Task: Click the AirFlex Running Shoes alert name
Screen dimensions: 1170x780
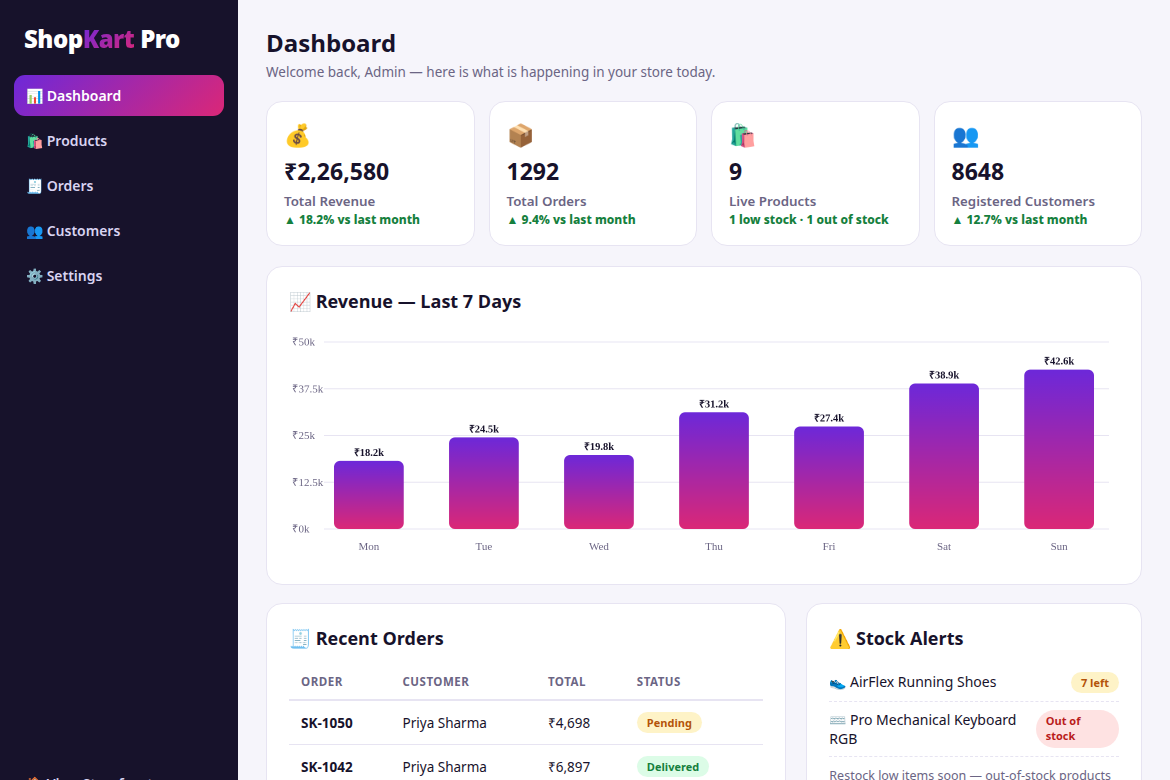Action: [922, 682]
